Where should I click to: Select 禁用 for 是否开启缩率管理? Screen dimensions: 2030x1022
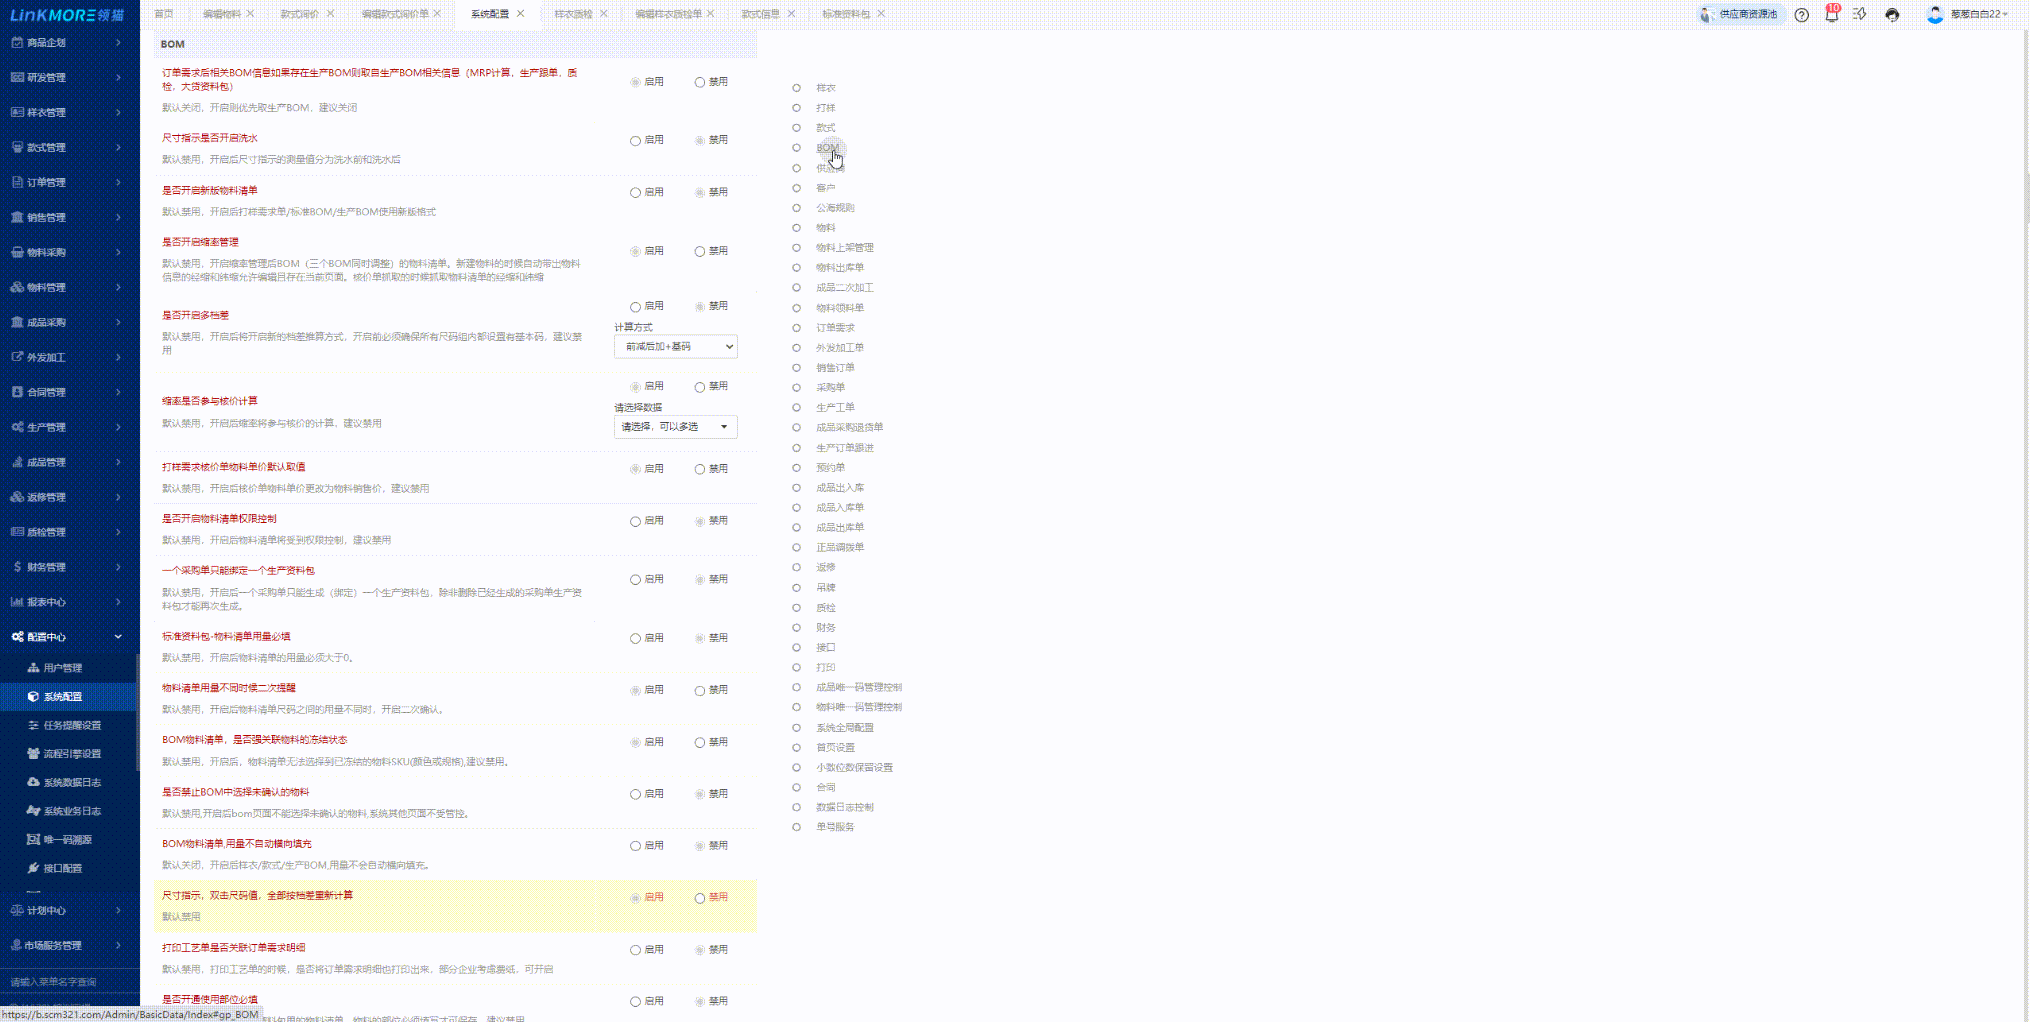[700, 252]
